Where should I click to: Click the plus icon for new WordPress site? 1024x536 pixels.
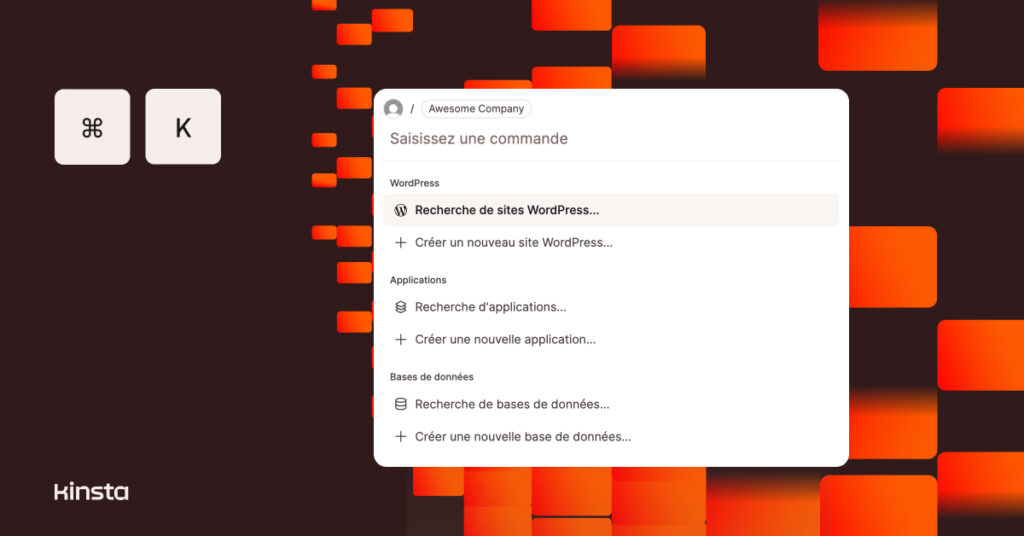point(400,243)
